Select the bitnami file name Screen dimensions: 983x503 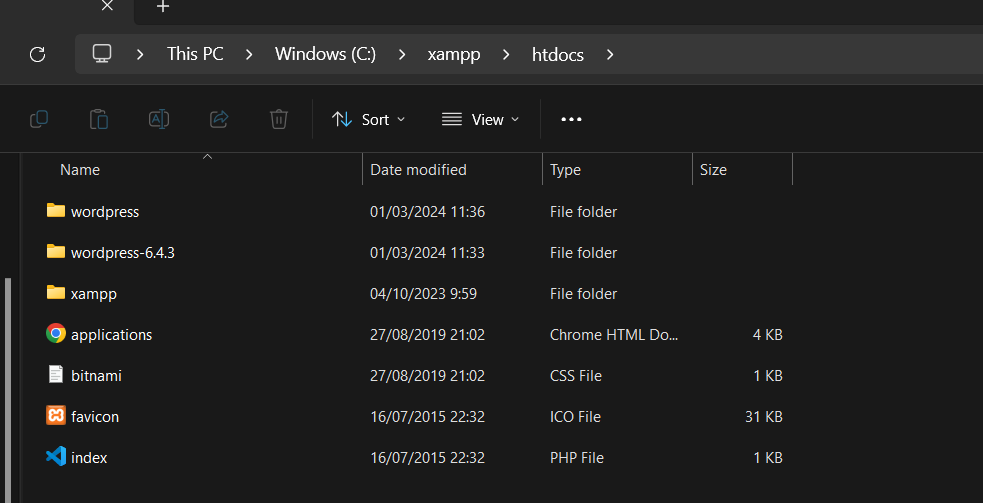tap(97, 376)
